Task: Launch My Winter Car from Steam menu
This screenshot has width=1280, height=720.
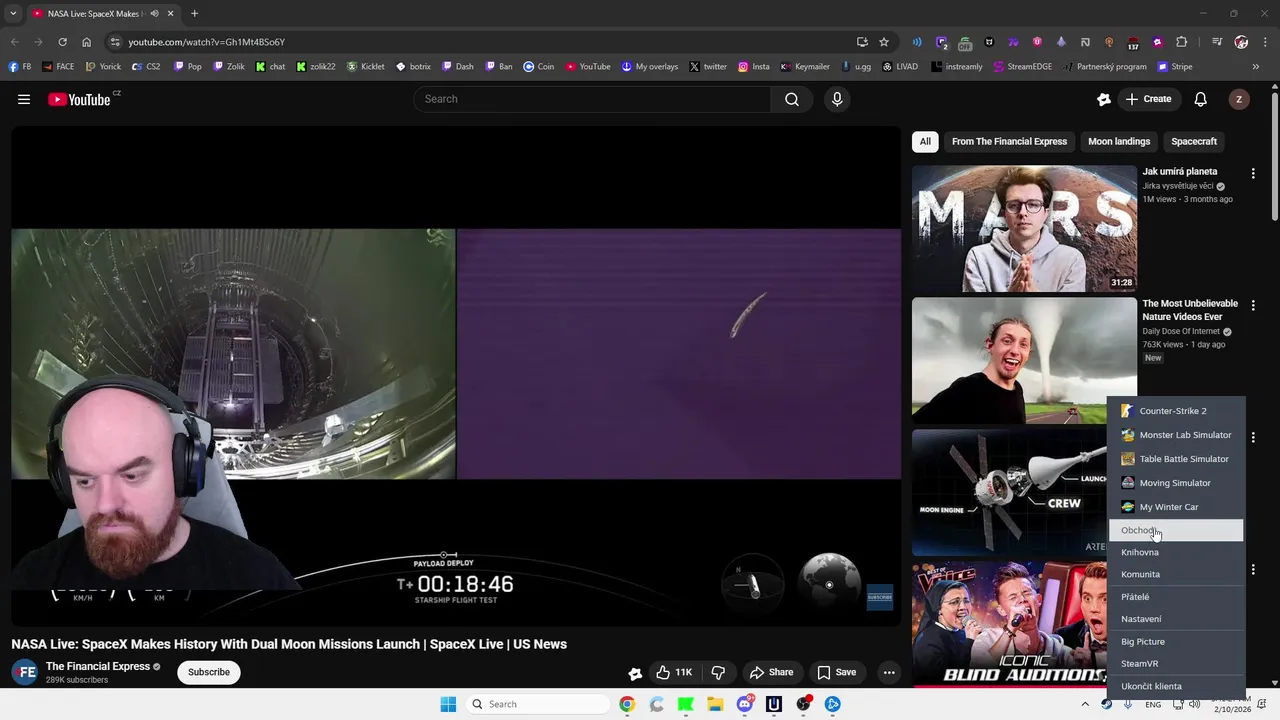Action: [x=1176, y=507]
